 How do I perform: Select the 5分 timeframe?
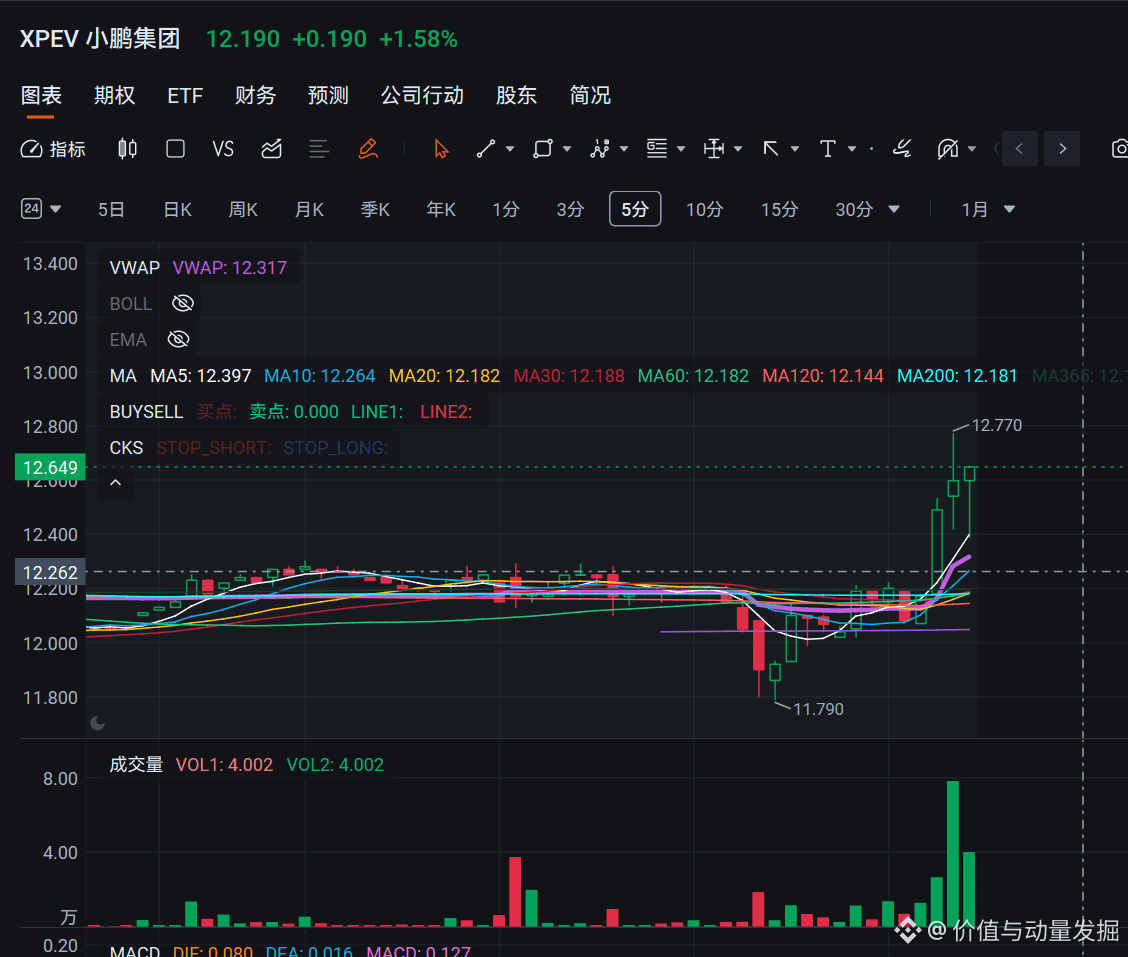click(x=635, y=209)
